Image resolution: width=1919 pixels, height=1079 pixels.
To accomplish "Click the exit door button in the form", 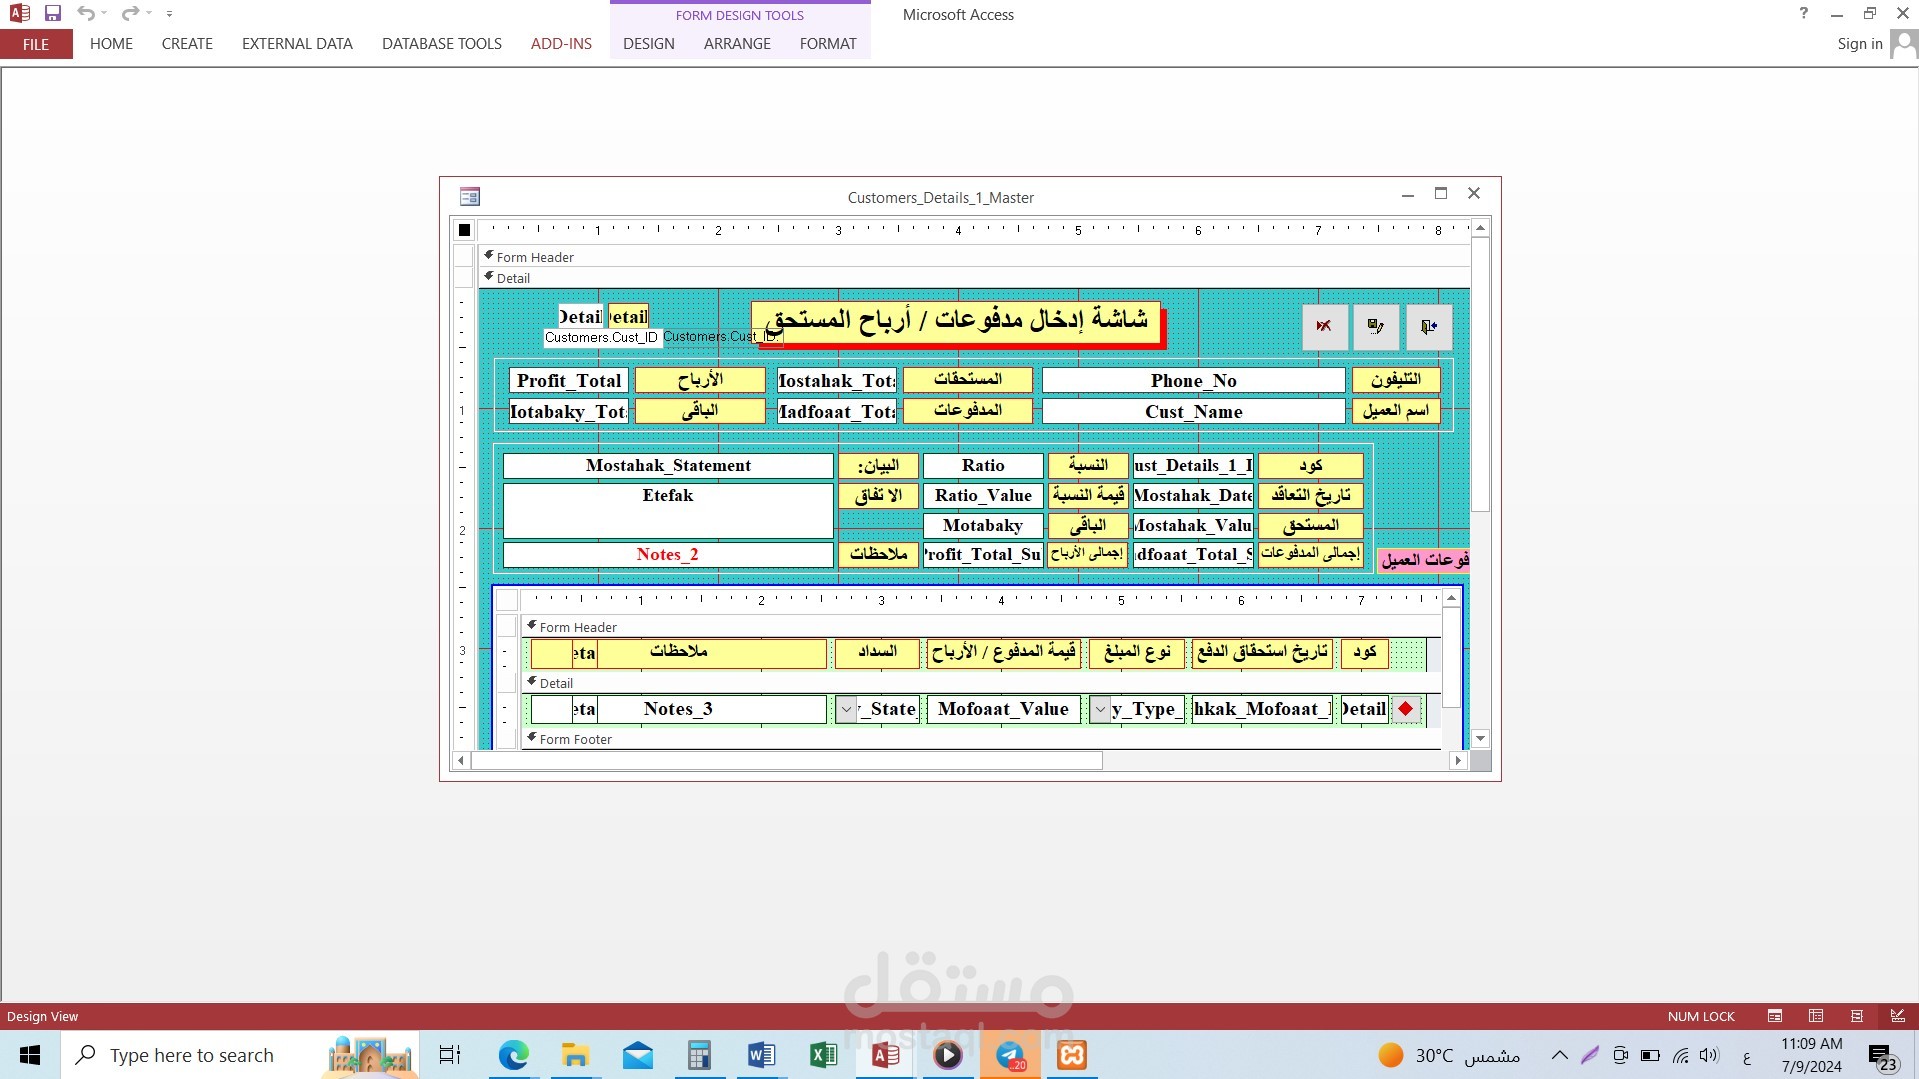I will point(1429,327).
